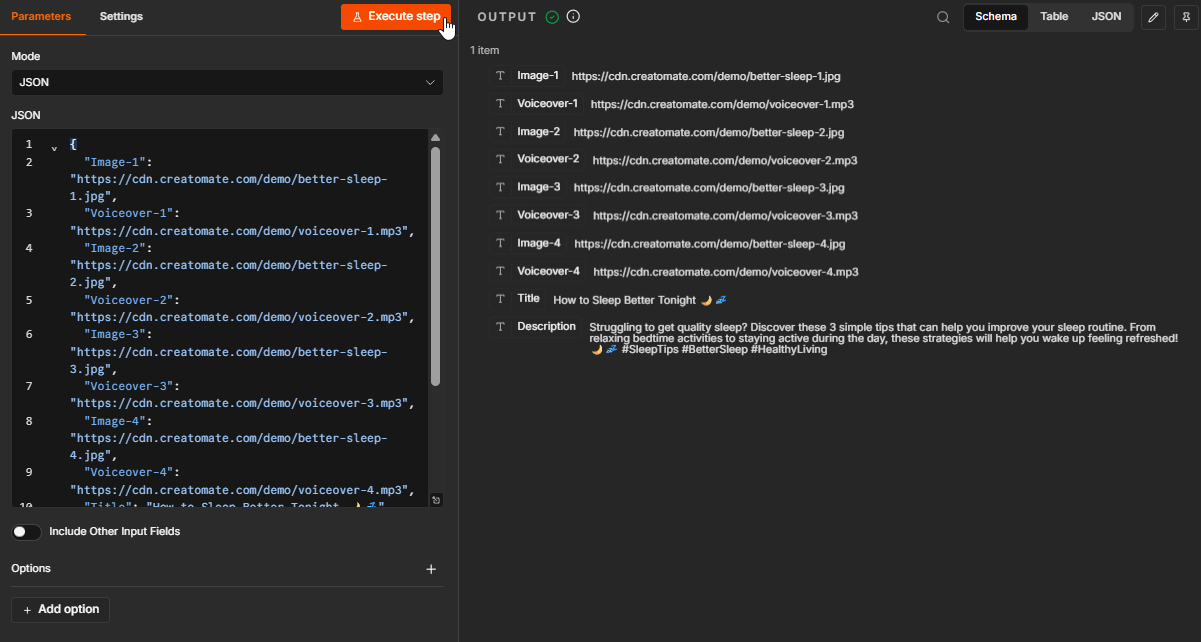Click the better-sleep-1.jpg URL value
This screenshot has width=1201, height=642.
pyautogui.click(x=707, y=76)
